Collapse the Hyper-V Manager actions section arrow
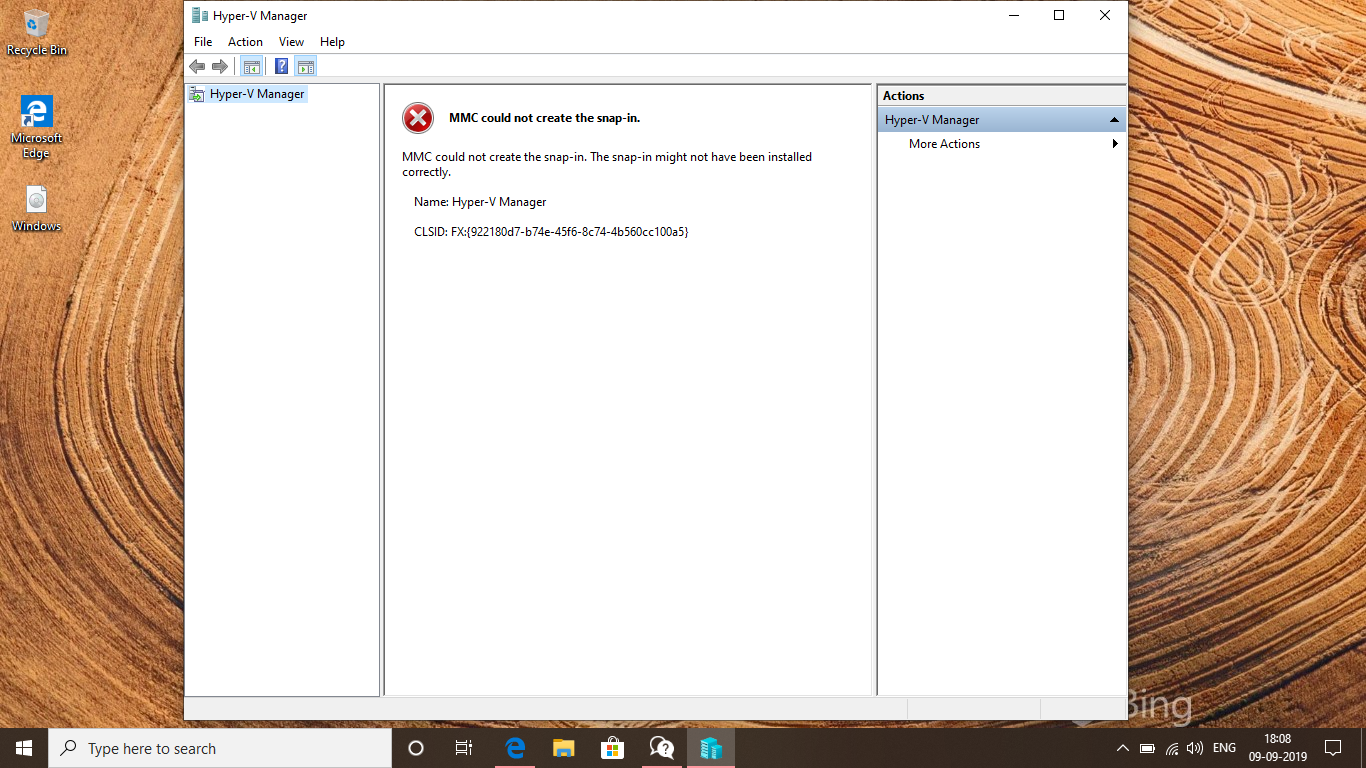This screenshot has height=768, width=1366. coord(1114,120)
